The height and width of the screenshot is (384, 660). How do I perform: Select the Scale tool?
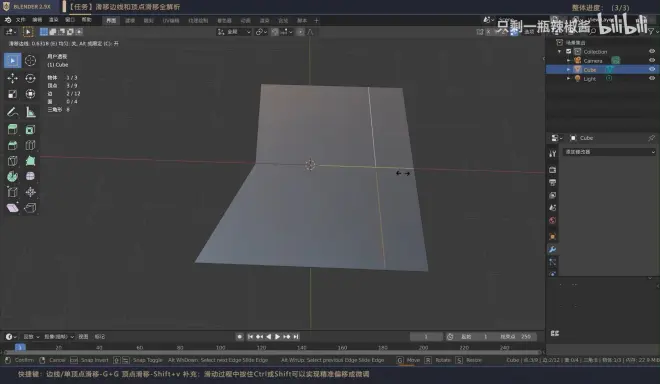point(13,94)
